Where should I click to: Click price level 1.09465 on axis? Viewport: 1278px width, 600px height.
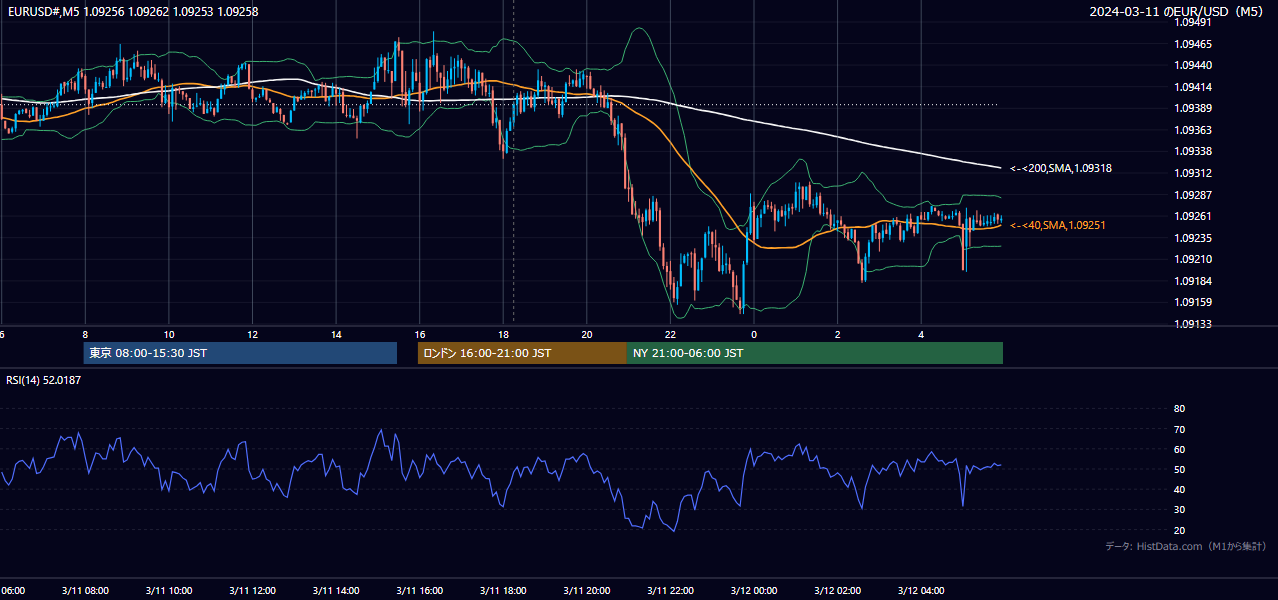coord(1193,44)
